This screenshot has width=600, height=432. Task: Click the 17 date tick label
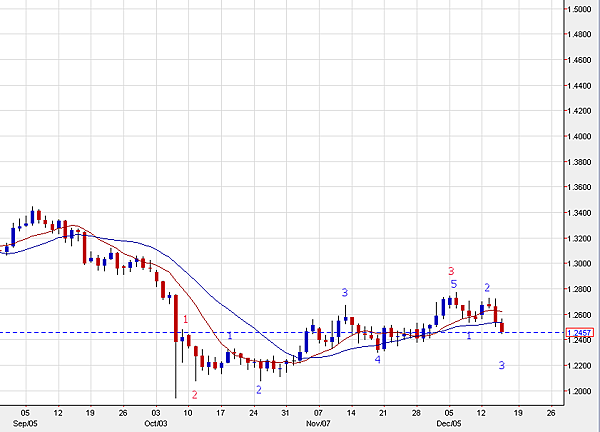220,413
